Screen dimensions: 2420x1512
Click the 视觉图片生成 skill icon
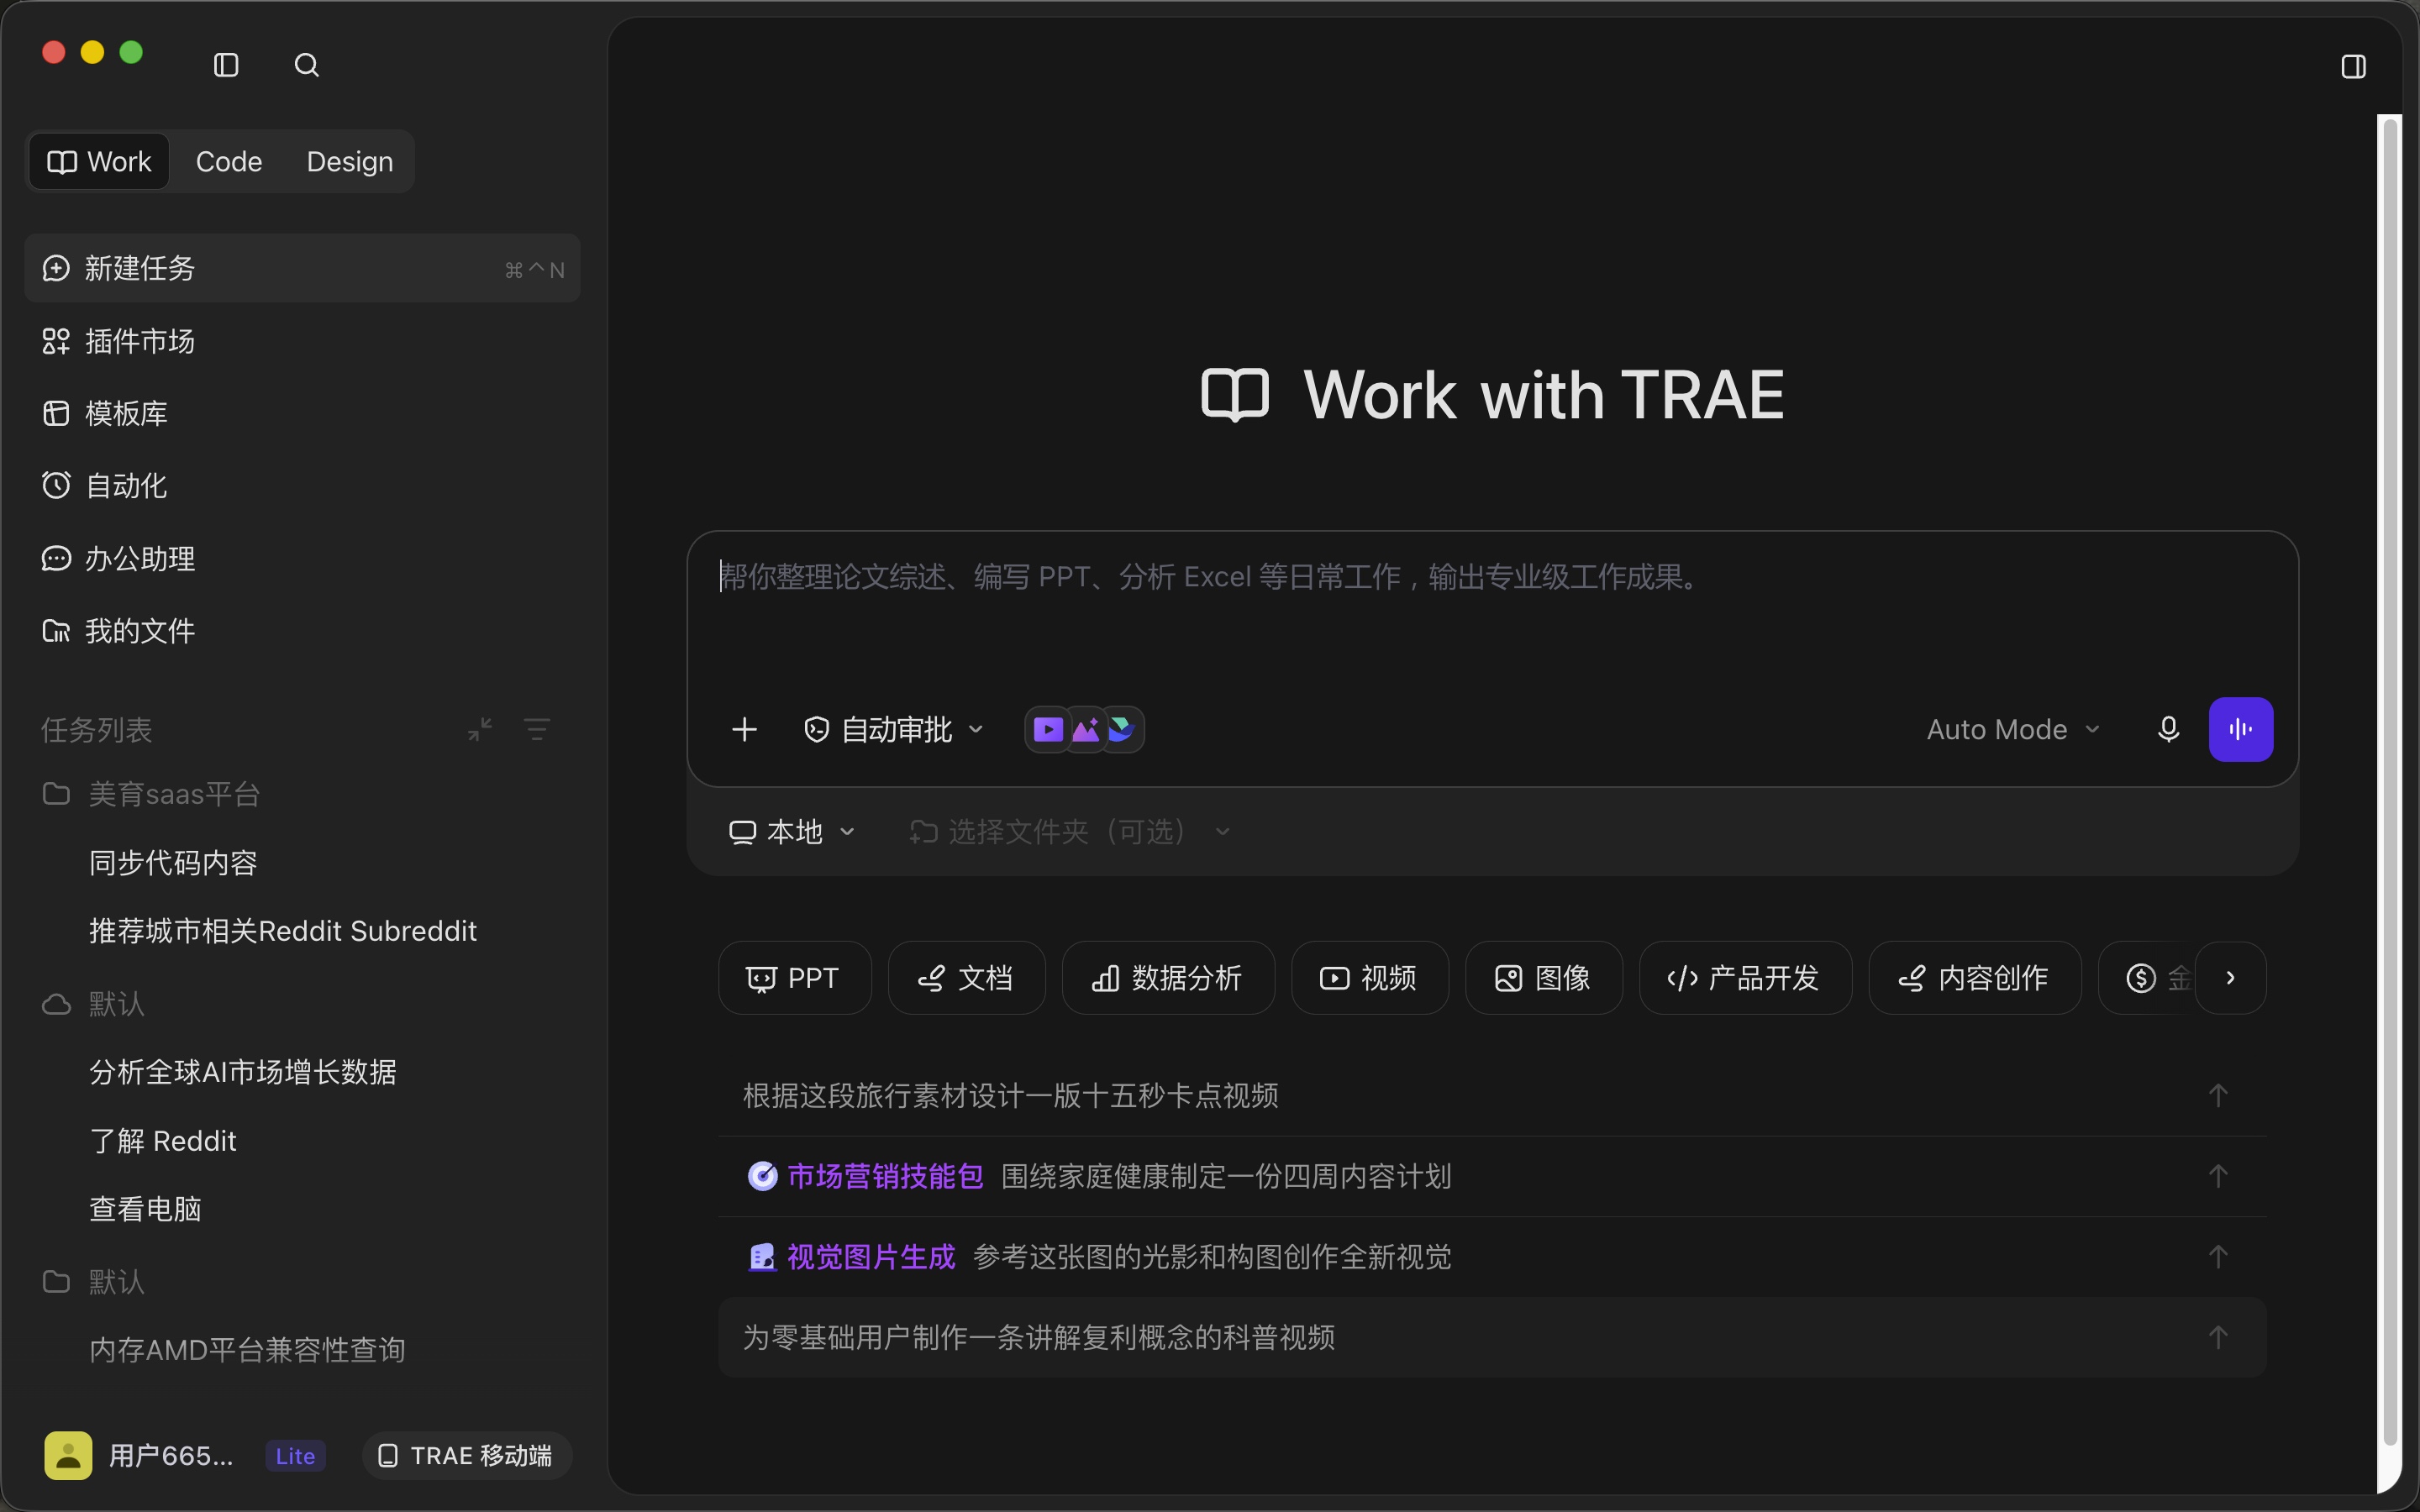tap(762, 1257)
